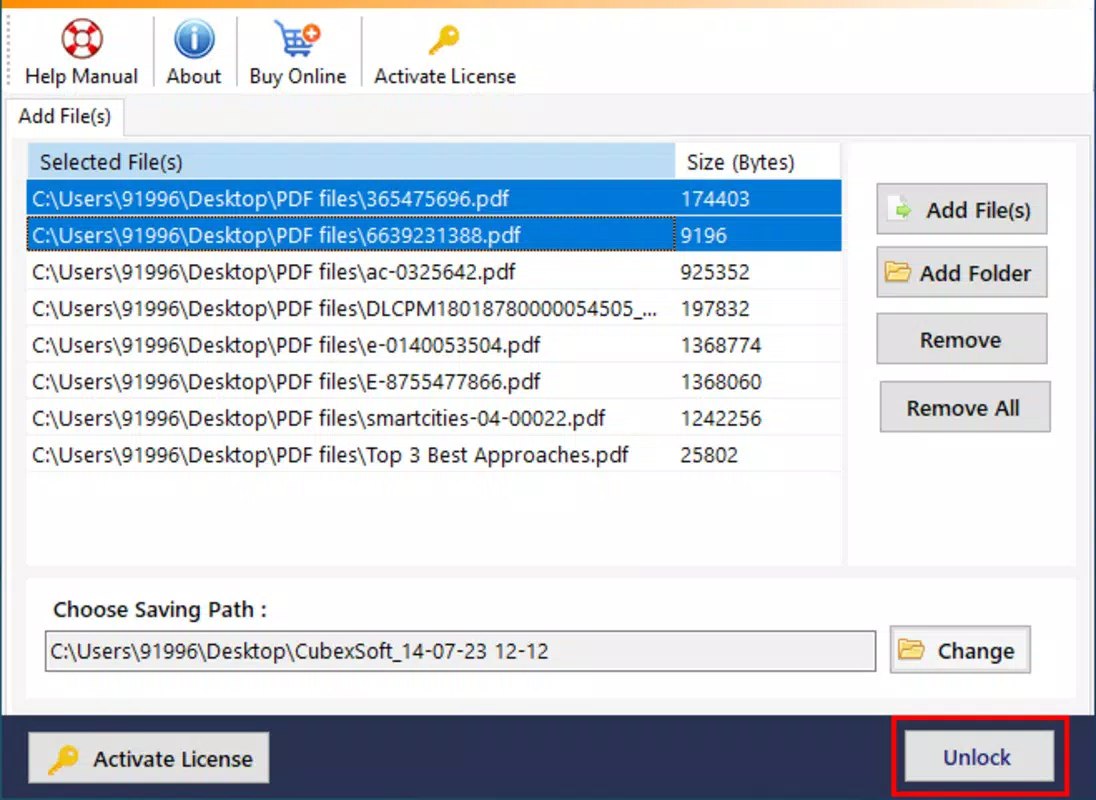Image resolution: width=1096 pixels, height=800 pixels.
Task: Click the Add File(s) button
Action: point(962,210)
